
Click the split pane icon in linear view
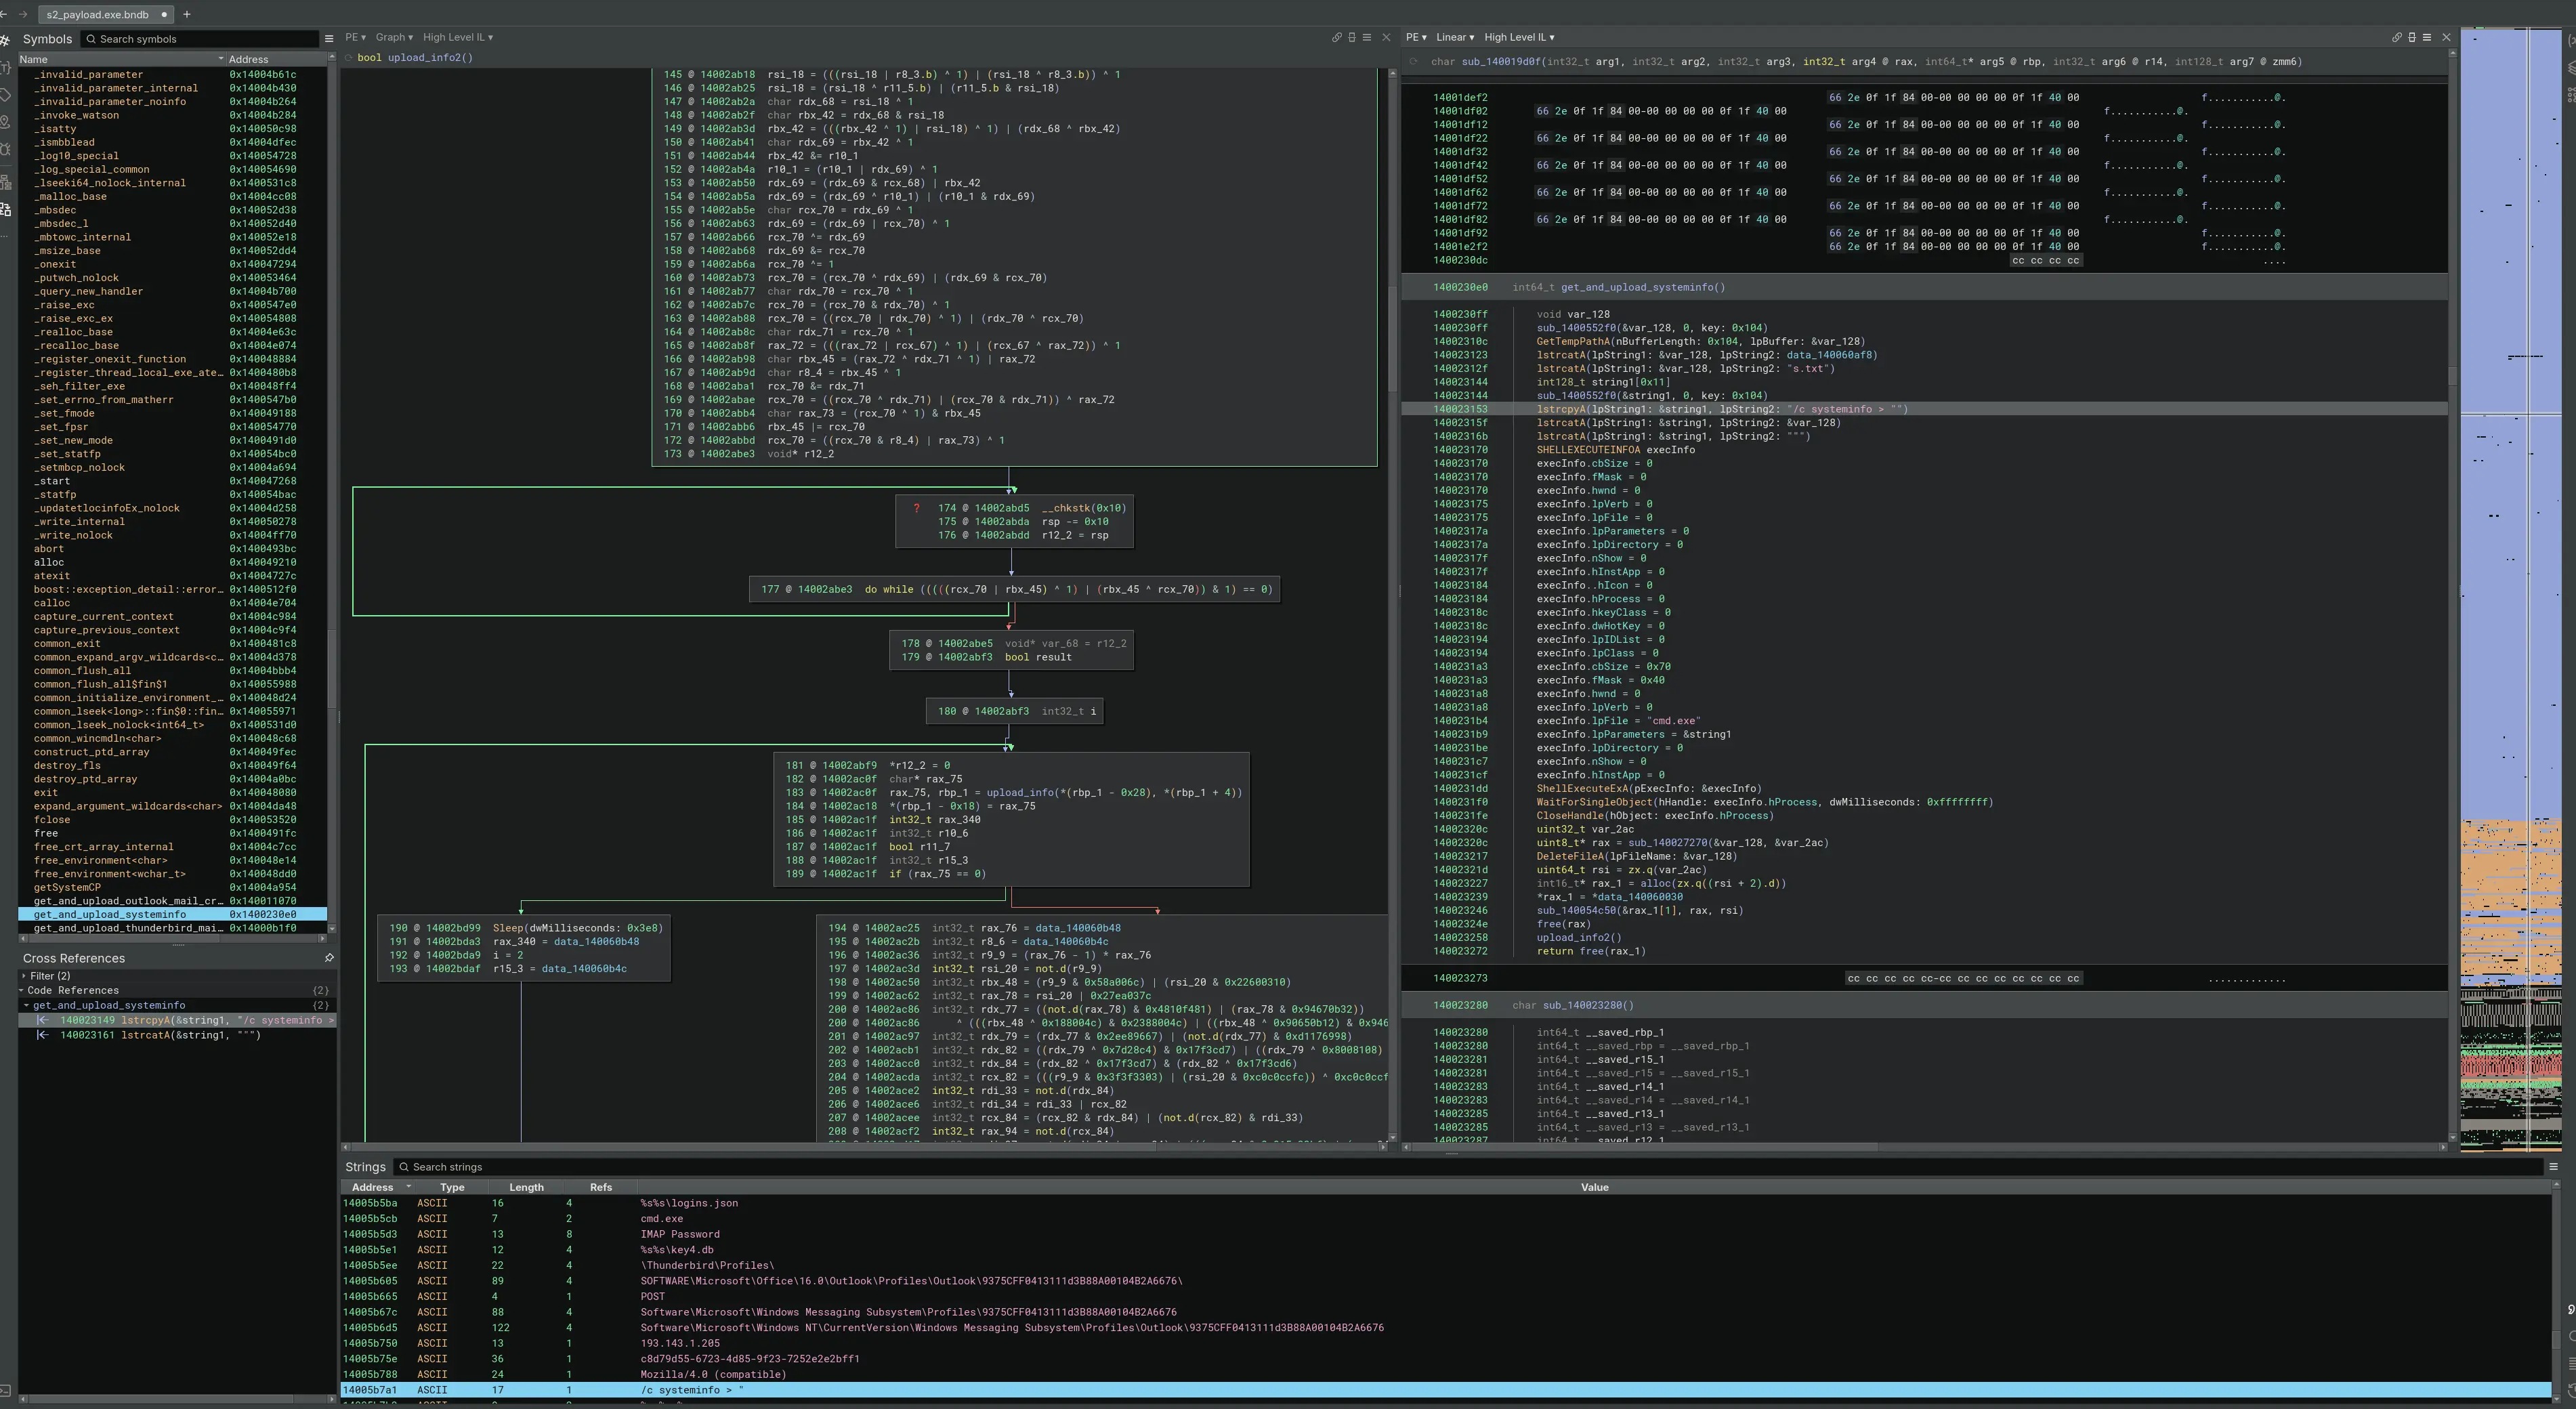click(2411, 37)
